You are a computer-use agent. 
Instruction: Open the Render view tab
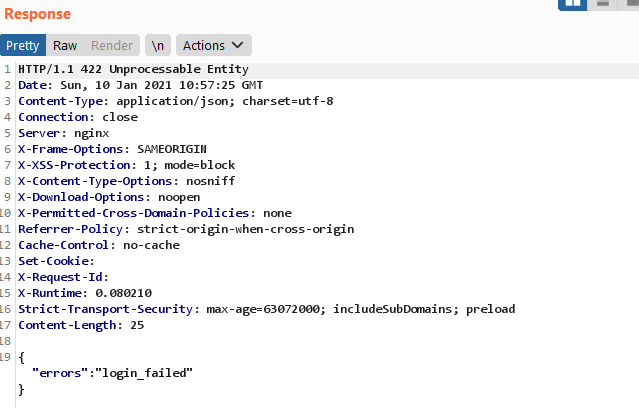(112, 45)
